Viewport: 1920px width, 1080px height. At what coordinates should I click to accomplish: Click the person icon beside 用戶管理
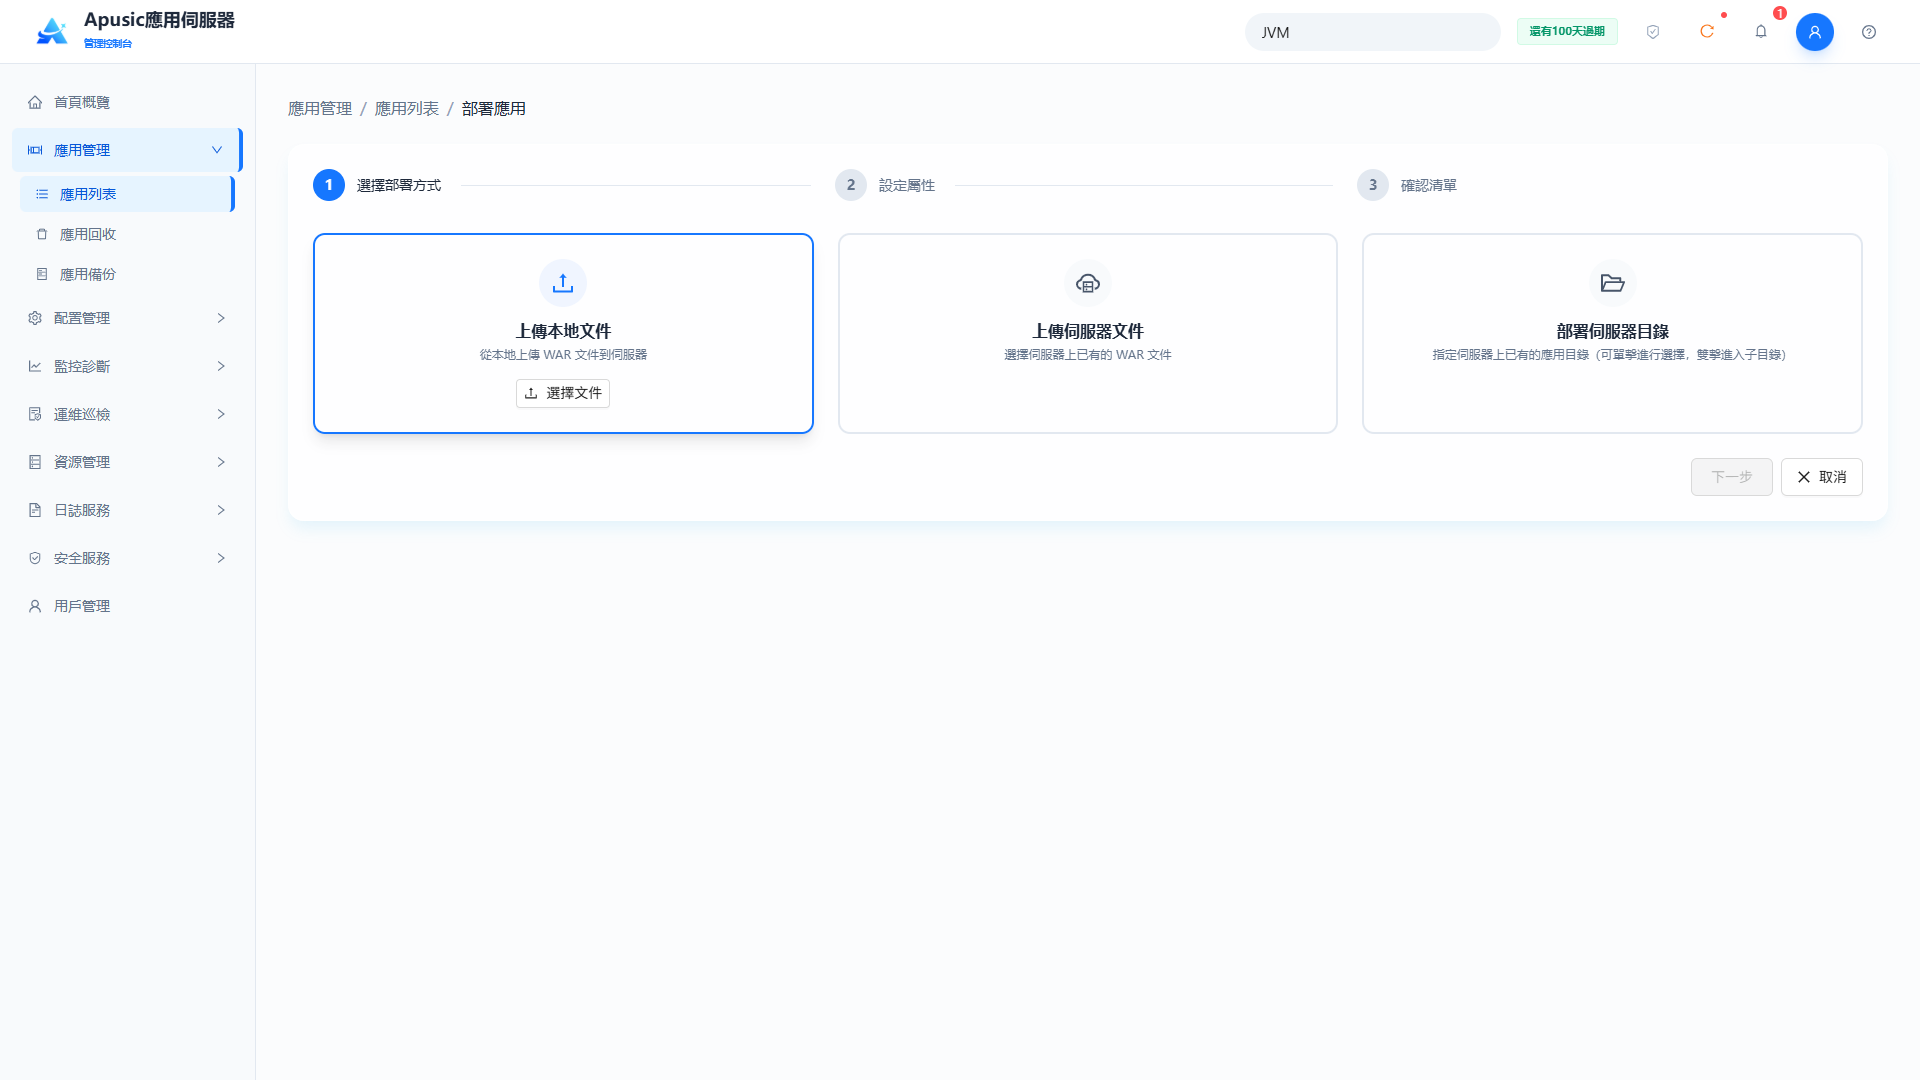[35, 606]
